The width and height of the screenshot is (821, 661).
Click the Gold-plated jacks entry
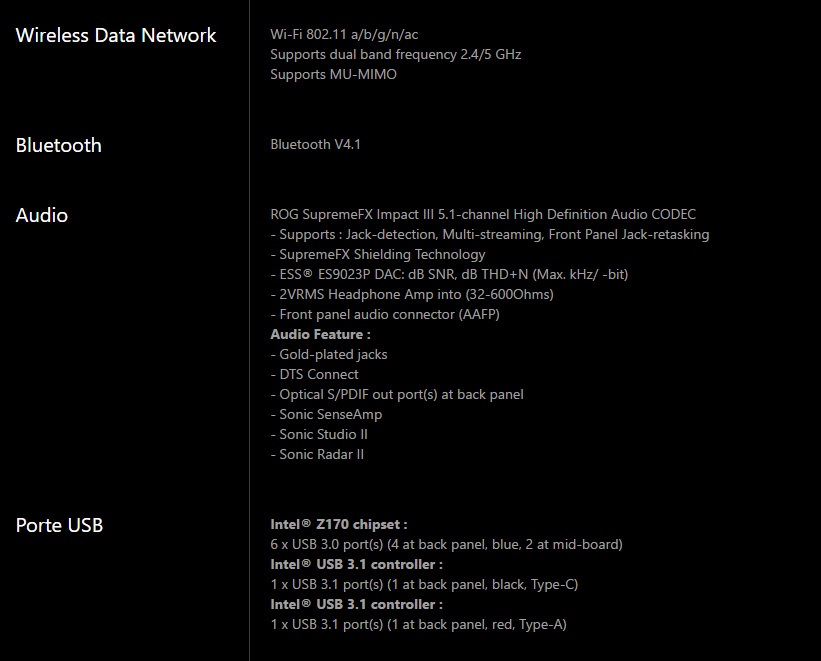[329, 354]
